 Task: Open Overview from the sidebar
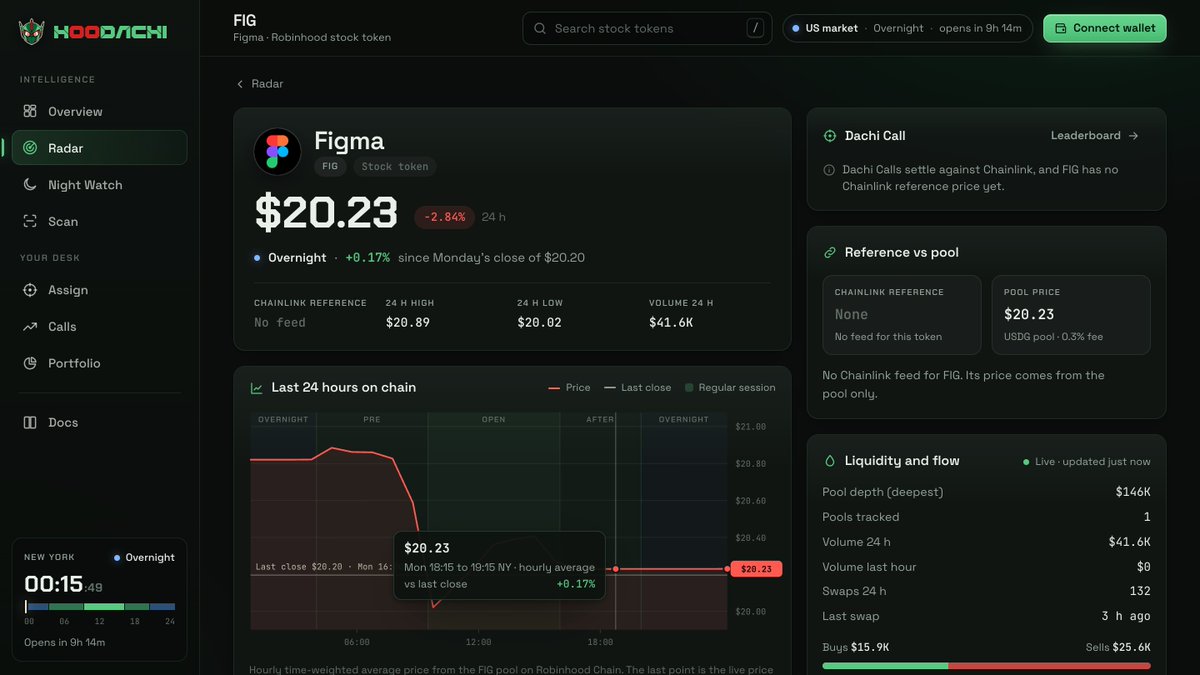click(99, 111)
